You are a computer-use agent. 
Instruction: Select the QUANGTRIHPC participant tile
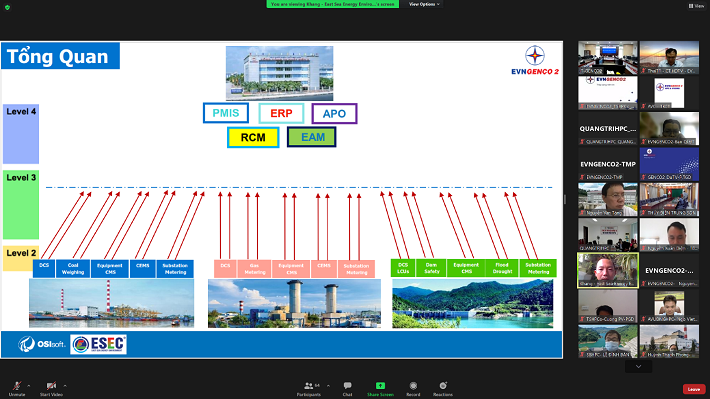pos(608,129)
